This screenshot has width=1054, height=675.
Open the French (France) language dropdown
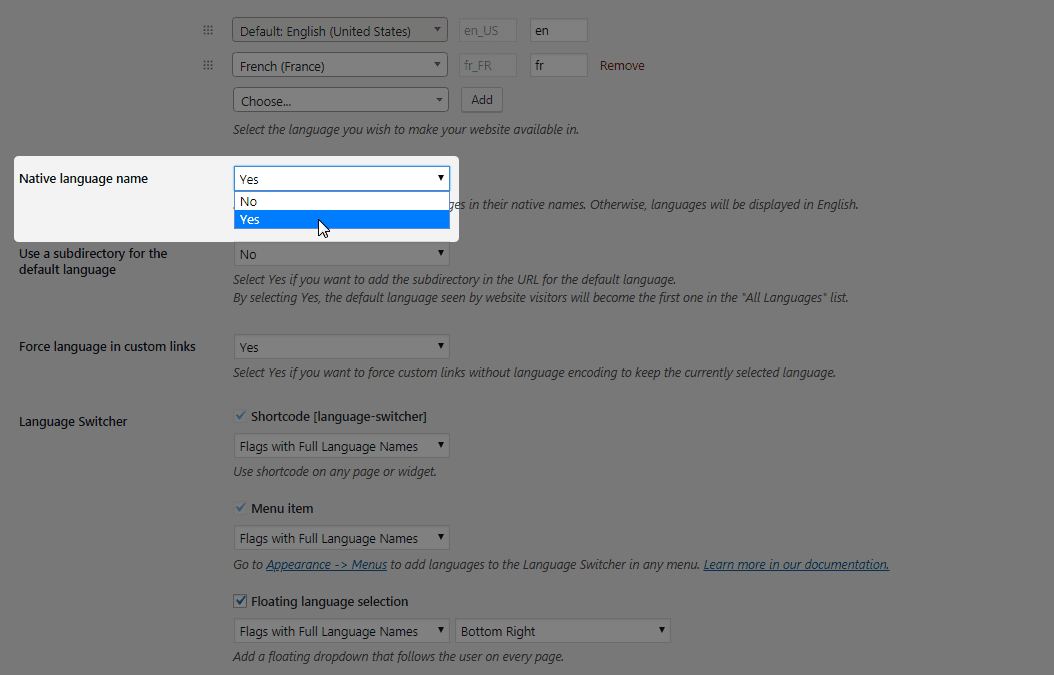click(x=339, y=66)
